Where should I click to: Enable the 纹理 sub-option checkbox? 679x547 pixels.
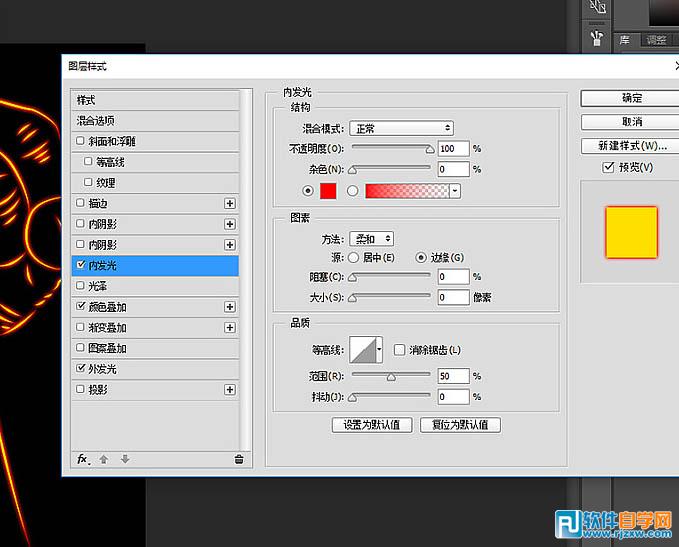click(x=88, y=182)
